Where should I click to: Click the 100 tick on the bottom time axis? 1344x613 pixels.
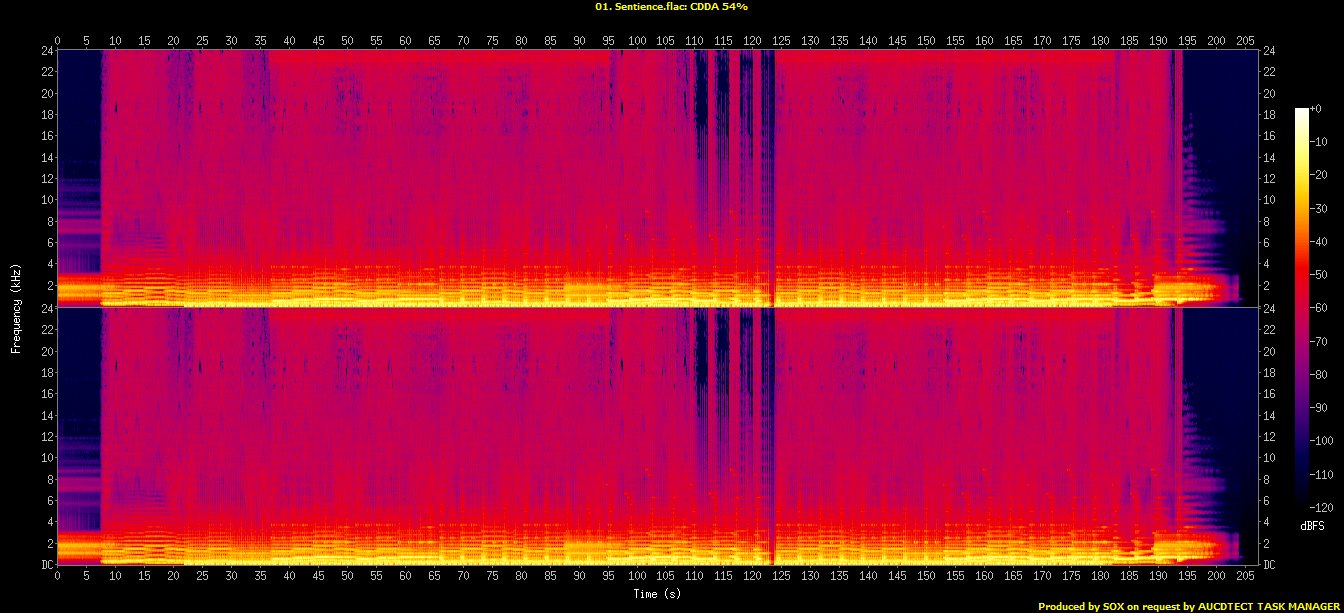coord(637,577)
